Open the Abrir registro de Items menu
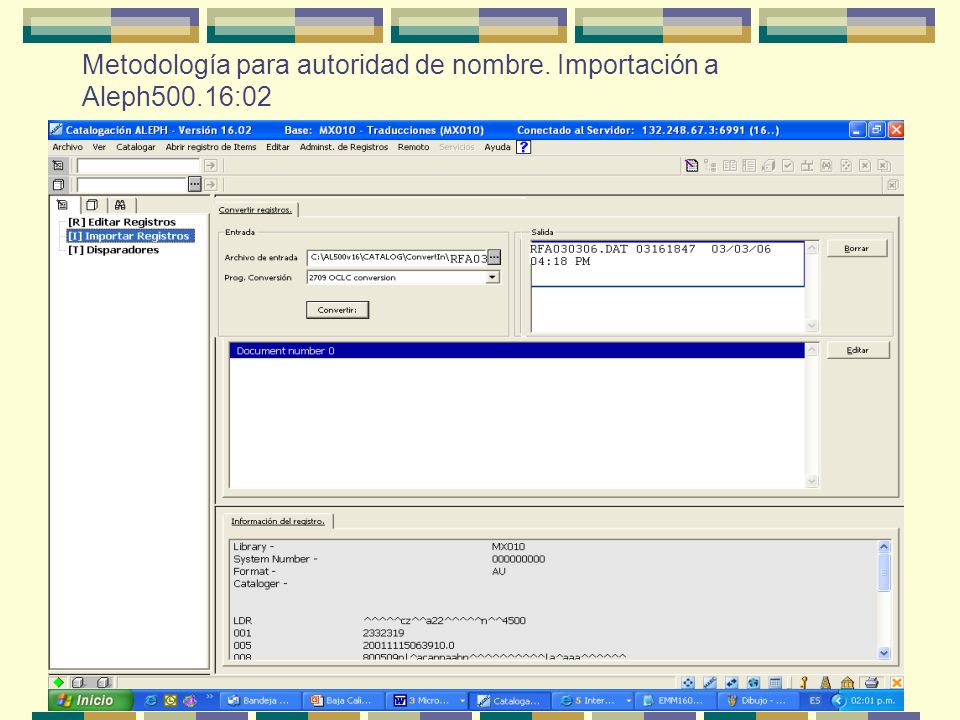This screenshot has width=960, height=720. click(211, 147)
